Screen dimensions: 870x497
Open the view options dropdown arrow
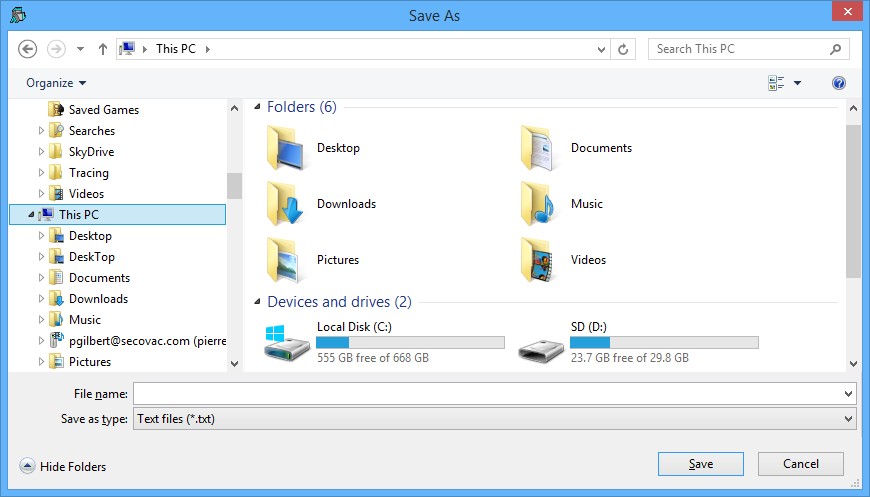pos(797,83)
